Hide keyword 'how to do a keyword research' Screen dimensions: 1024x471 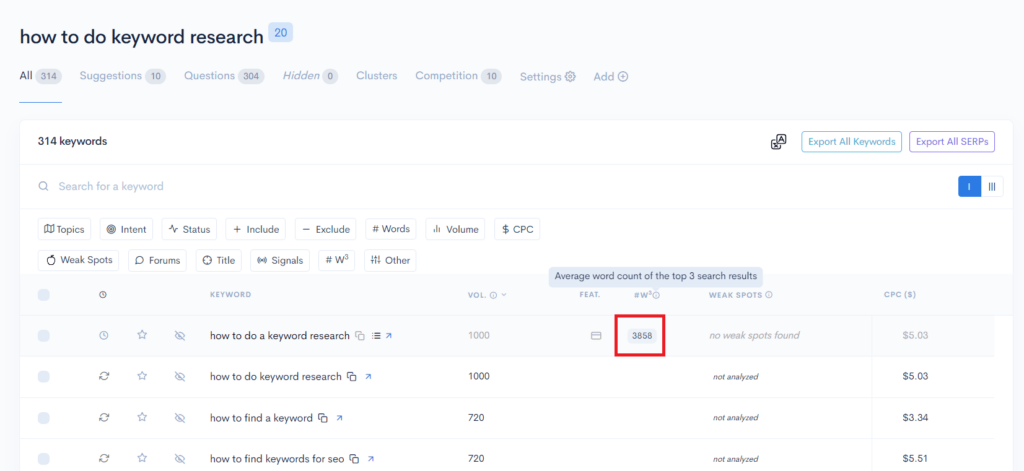(x=180, y=336)
